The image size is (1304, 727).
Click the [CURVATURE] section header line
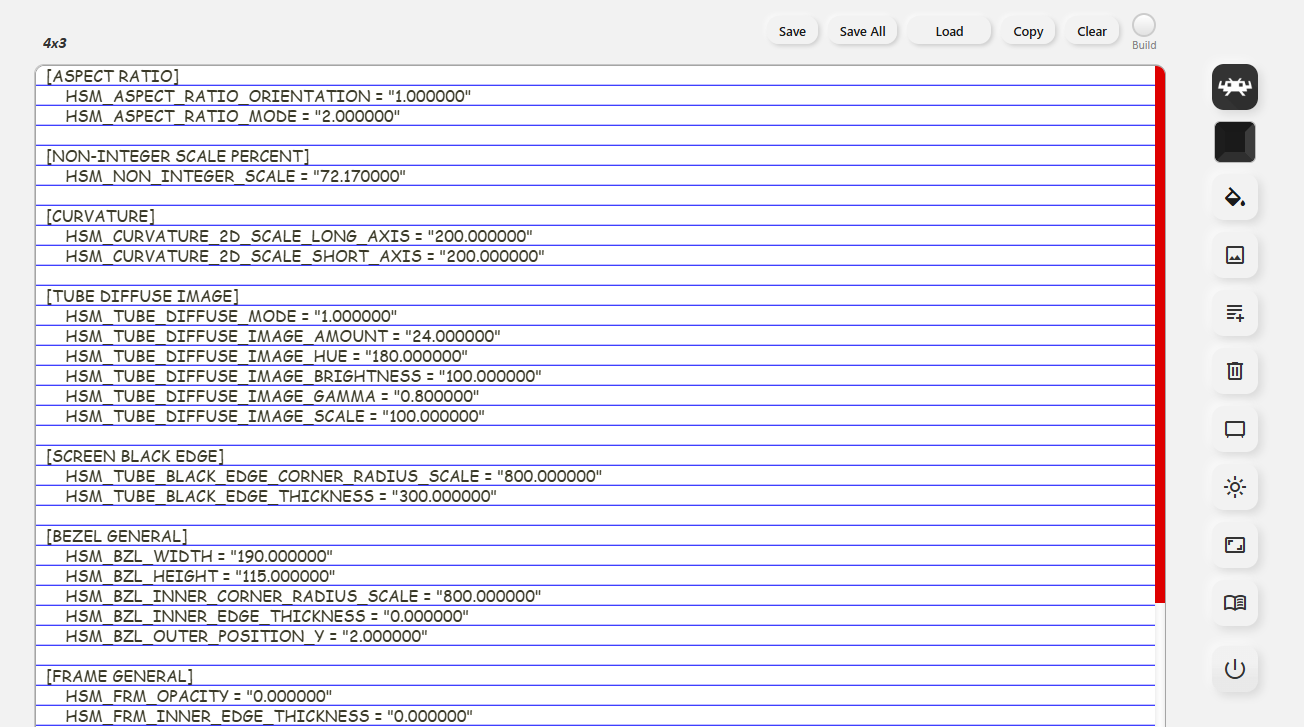pos(100,216)
